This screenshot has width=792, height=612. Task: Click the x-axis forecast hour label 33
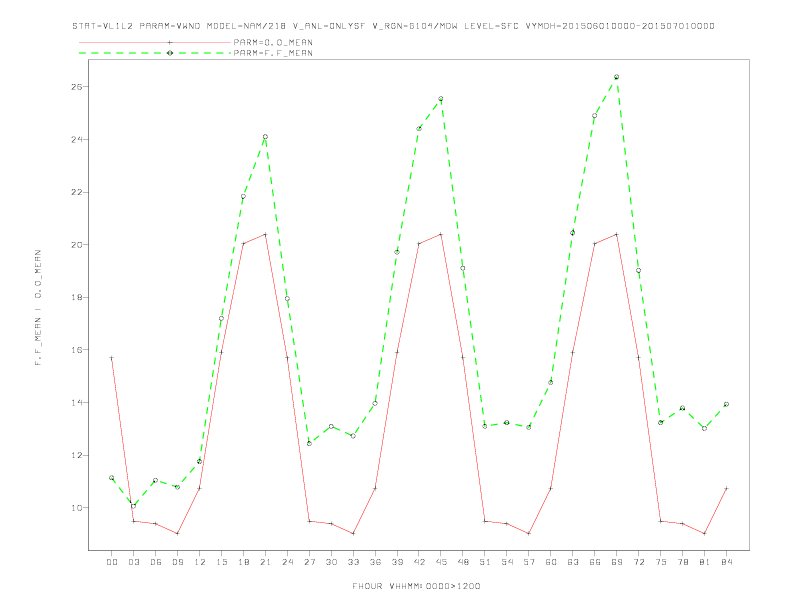tap(353, 562)
